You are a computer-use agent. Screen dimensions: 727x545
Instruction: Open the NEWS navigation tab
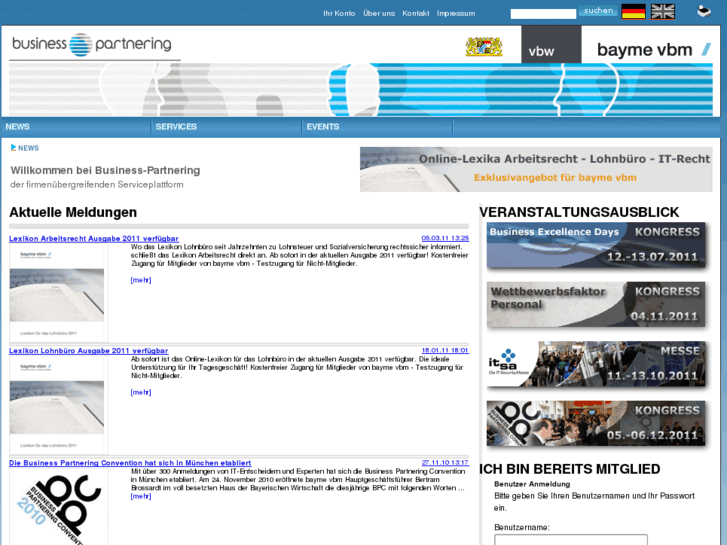(17, 127)
